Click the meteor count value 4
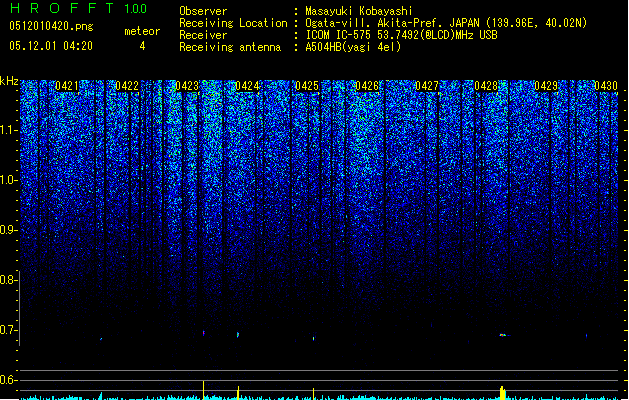Viewport: 629px width, 400px height. [x=142, y=46]
